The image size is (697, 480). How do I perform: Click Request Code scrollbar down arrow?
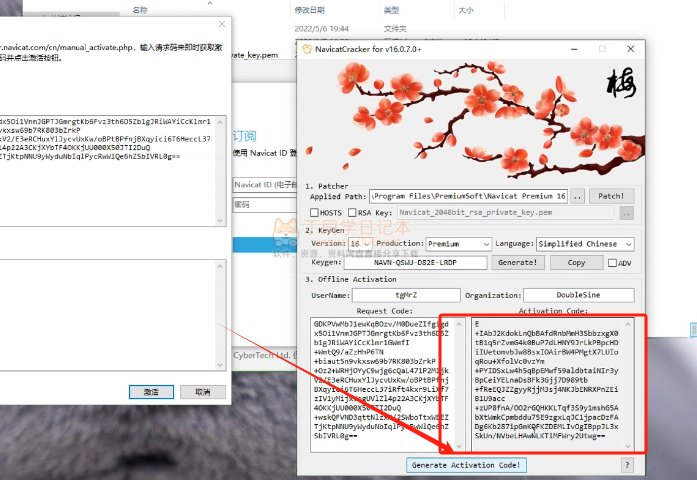460,446
